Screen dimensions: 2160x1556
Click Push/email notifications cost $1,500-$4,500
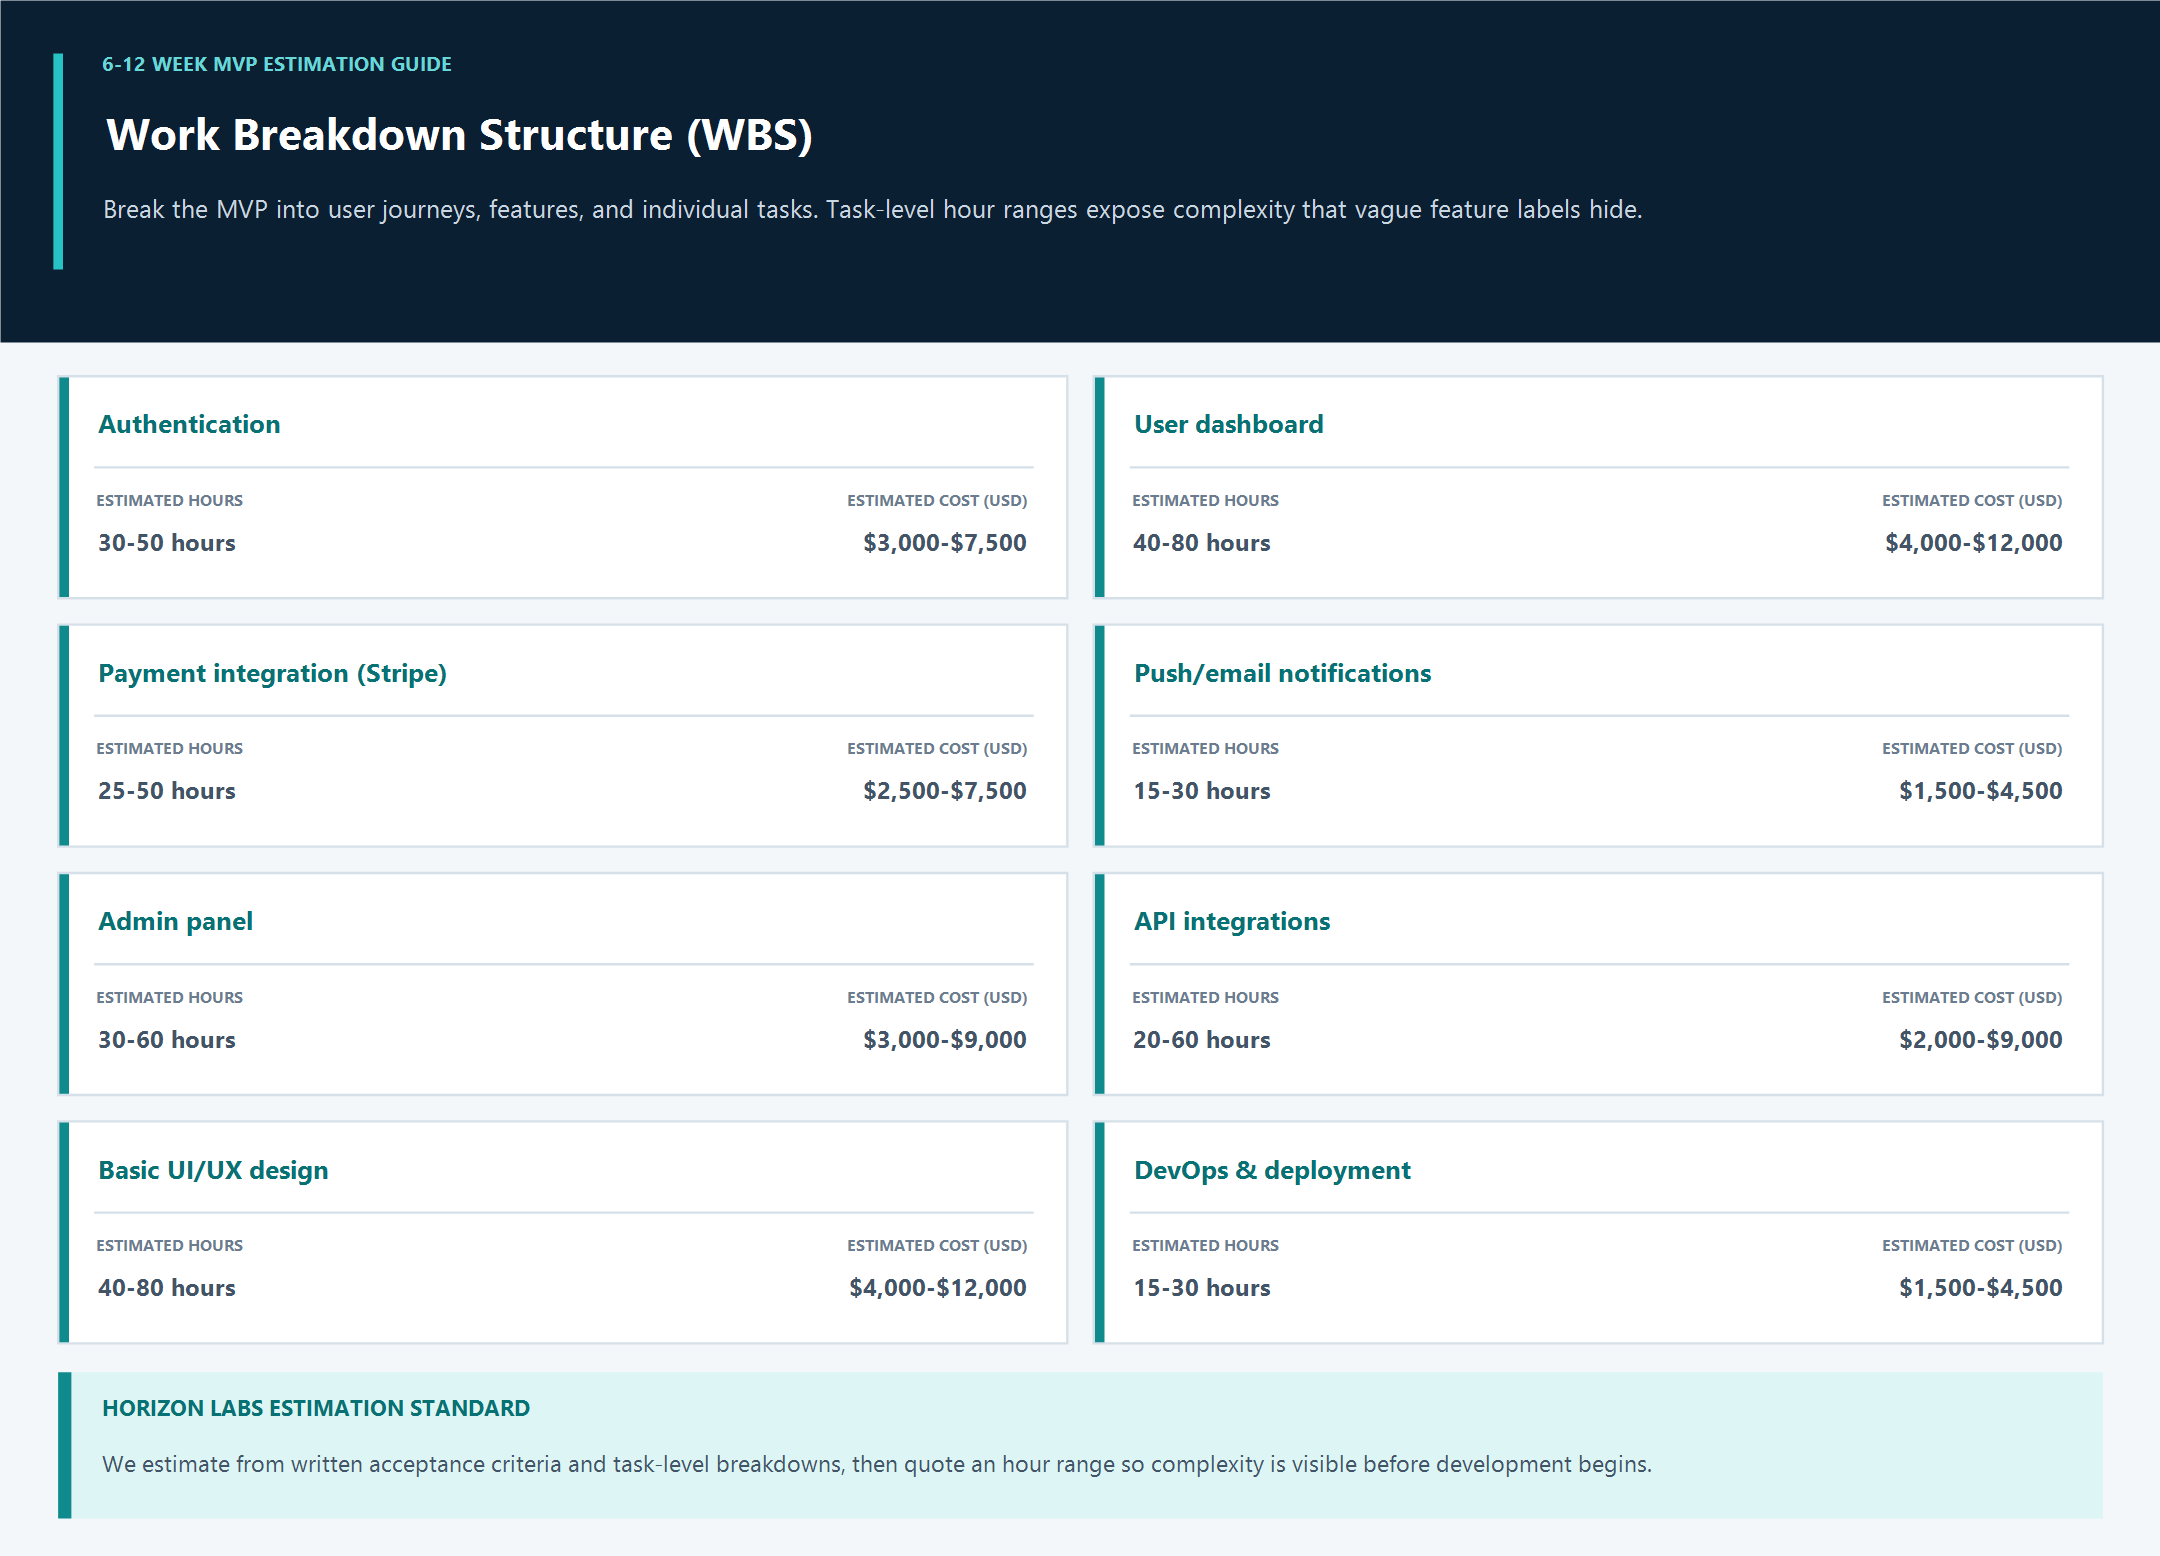pos(1980,791)
